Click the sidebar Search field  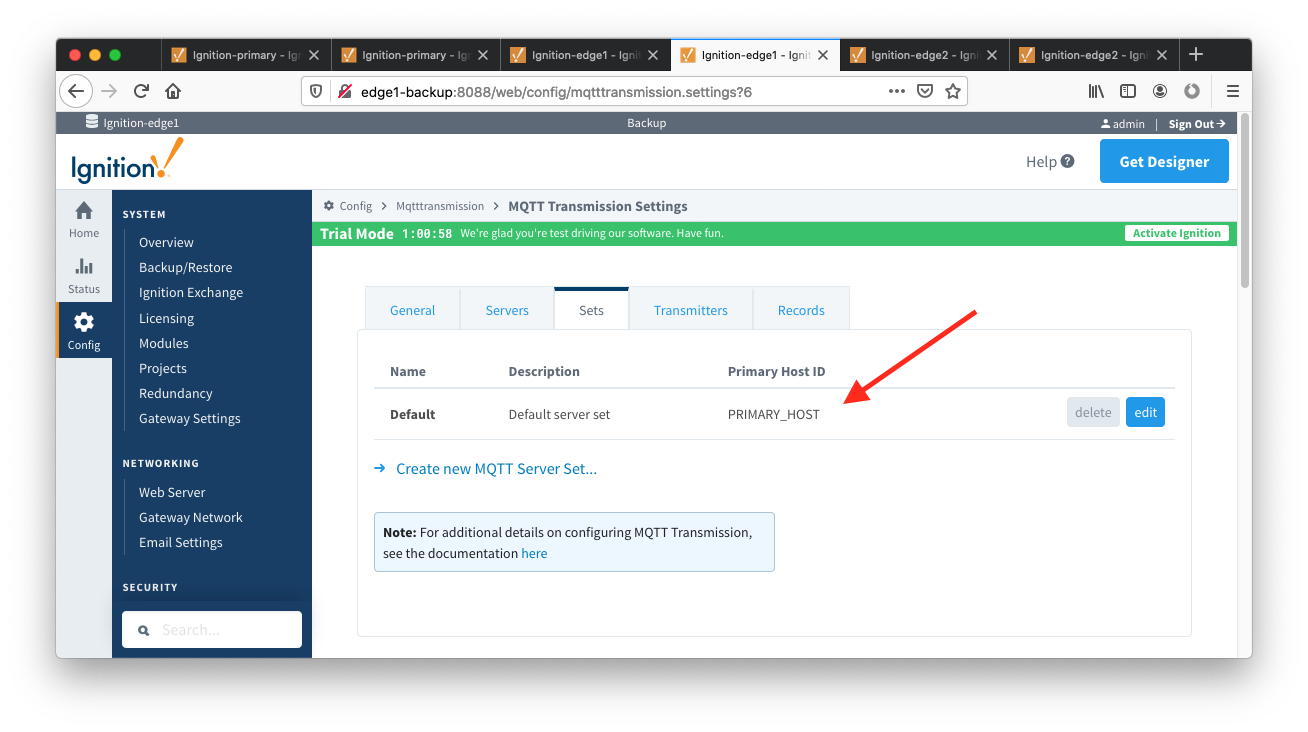212,630
